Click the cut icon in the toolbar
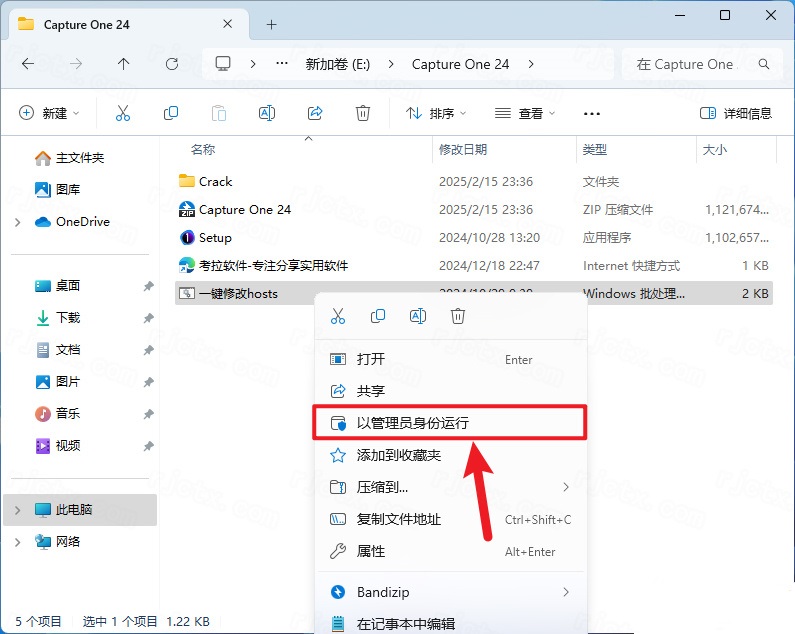The image size is (795, 634). 123,113
